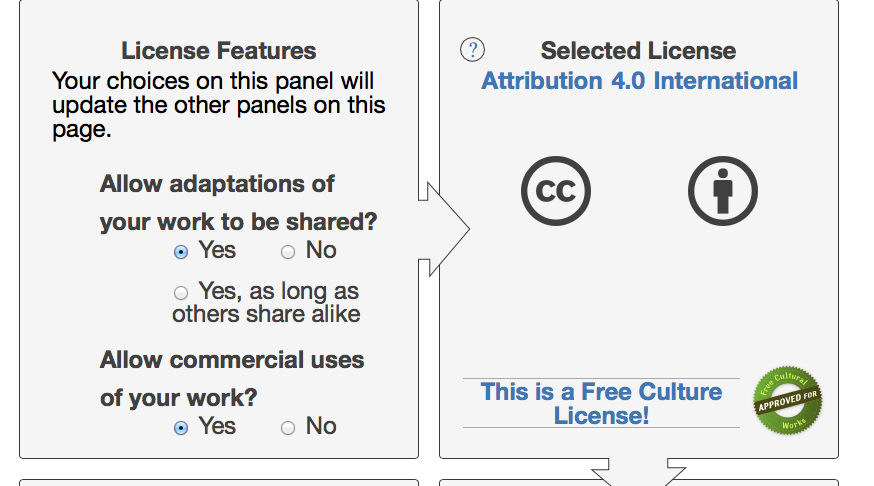Choose the share alike adaptations option
The width and height of the screenshot is (874, 486).
coord(181,293)
